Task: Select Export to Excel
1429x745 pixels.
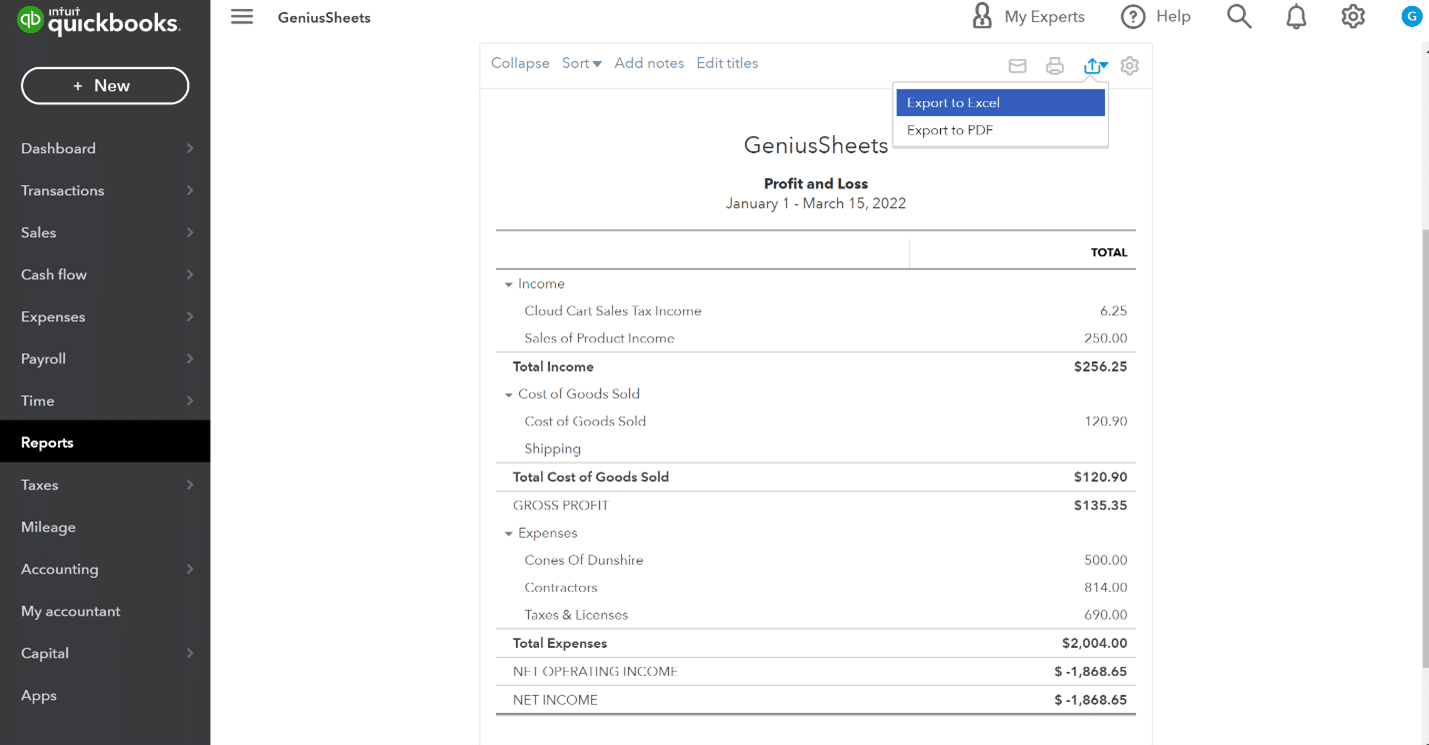Action: tap(1001, 102)
